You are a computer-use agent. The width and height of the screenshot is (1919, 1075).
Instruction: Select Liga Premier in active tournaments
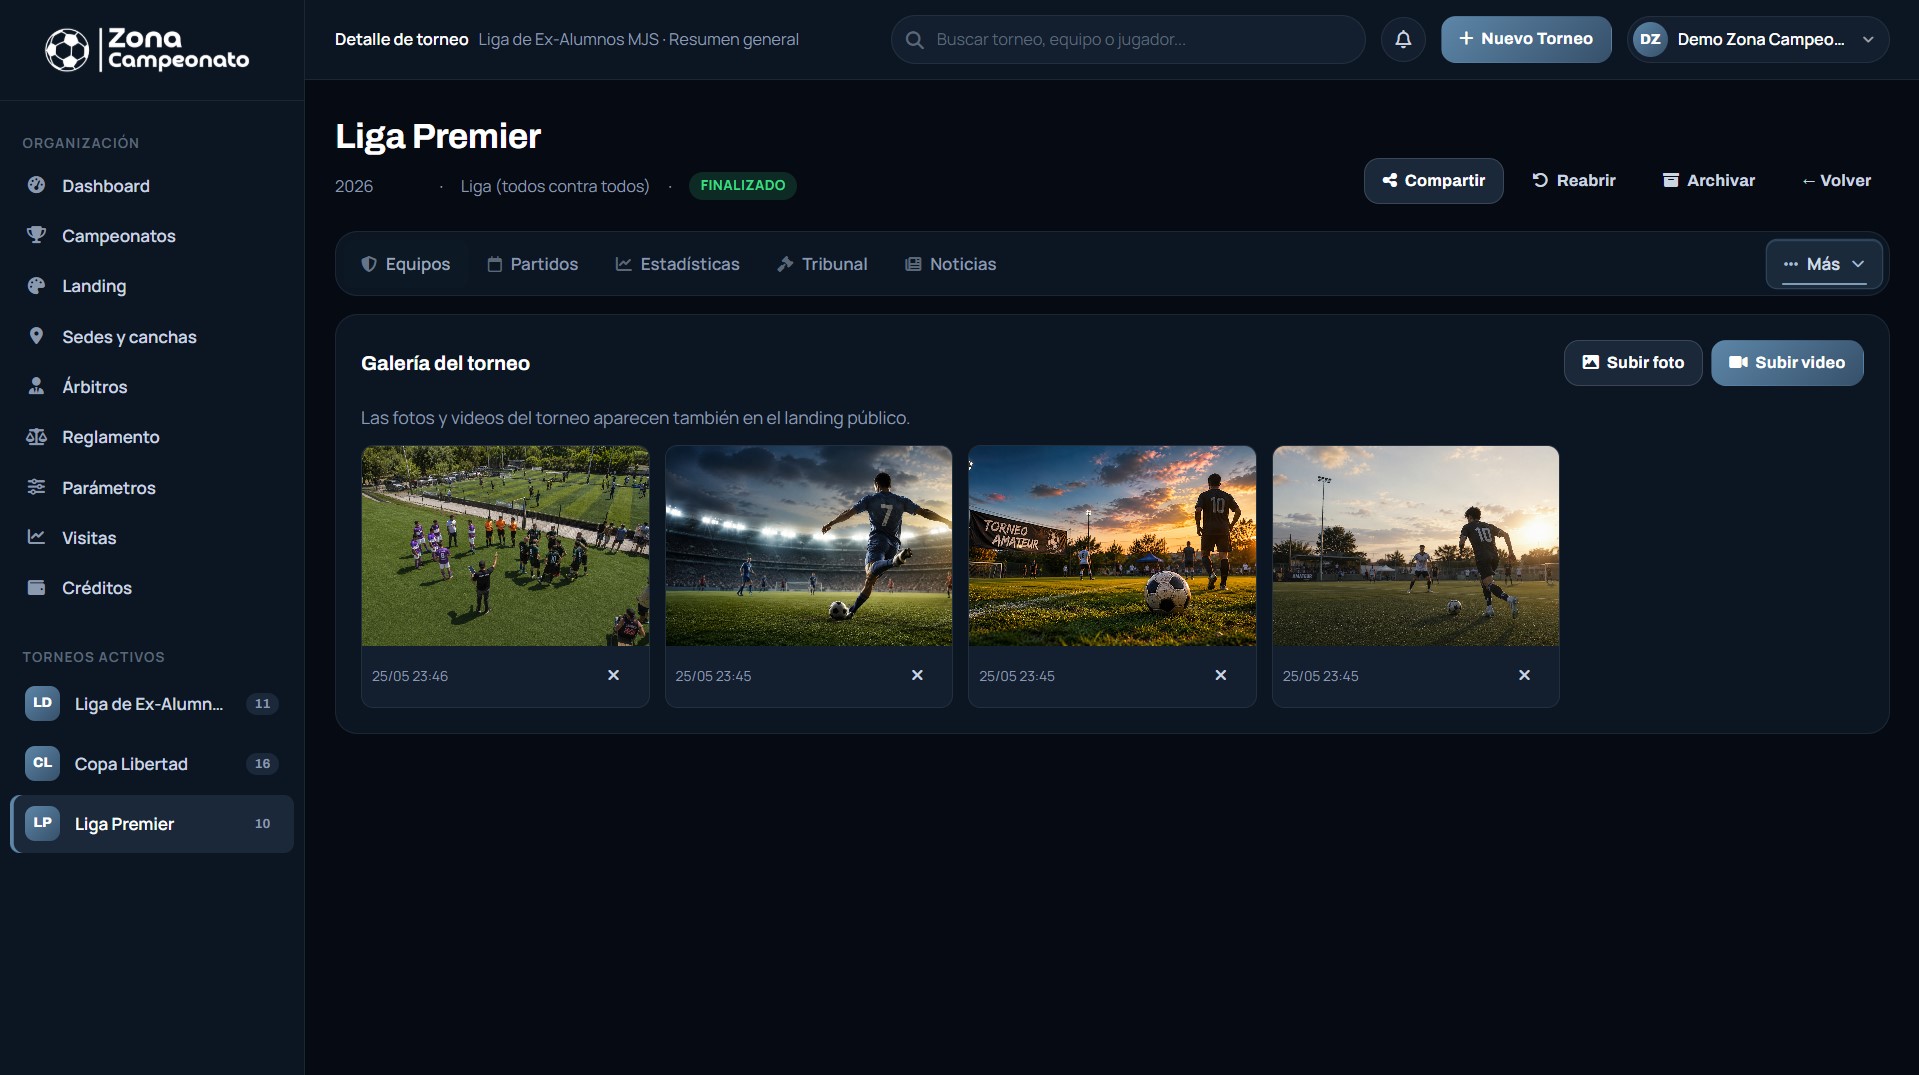152,824
